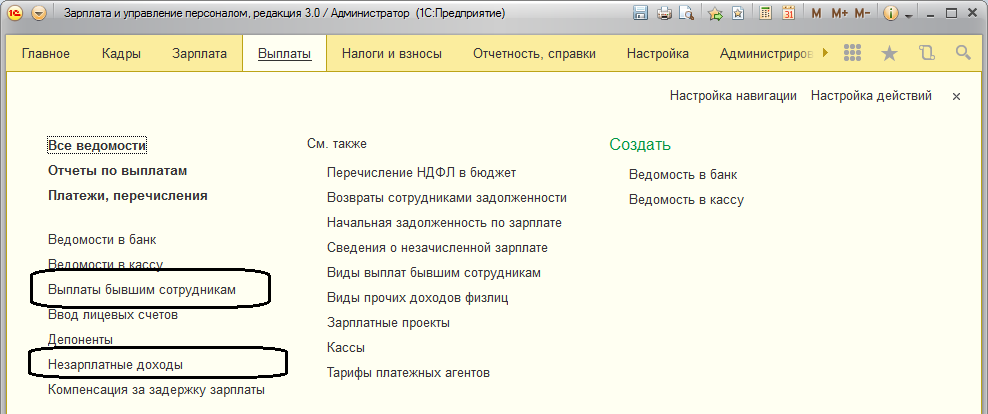The image size is (988, 414).
Task: Open Настройка навигации
Action: click(x=733, y=96)
